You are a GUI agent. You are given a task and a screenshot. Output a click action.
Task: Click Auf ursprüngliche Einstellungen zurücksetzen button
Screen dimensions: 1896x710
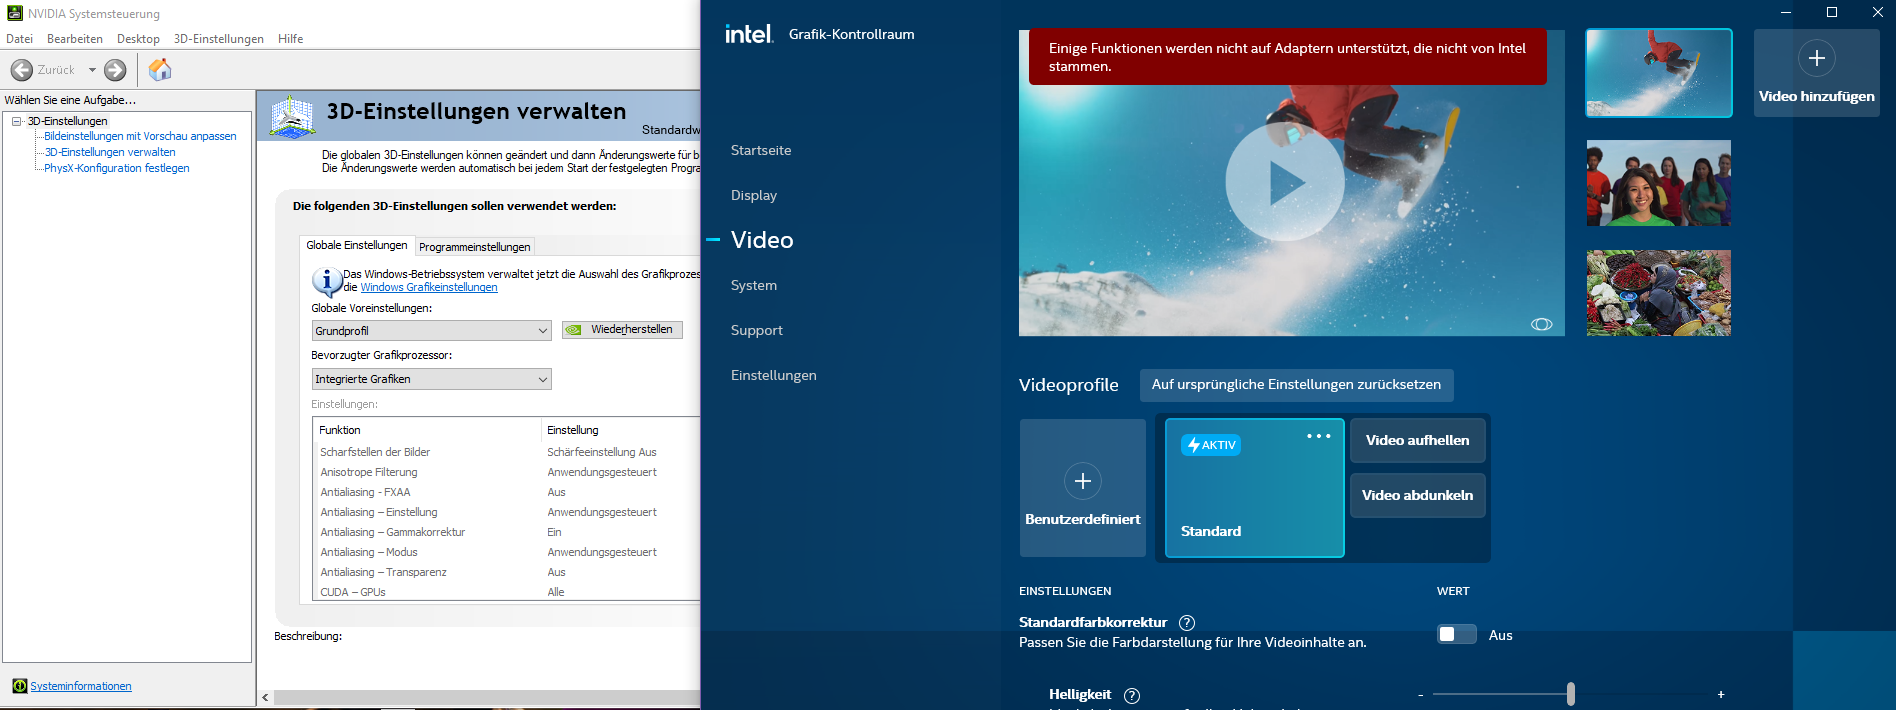click(1296, 385)
